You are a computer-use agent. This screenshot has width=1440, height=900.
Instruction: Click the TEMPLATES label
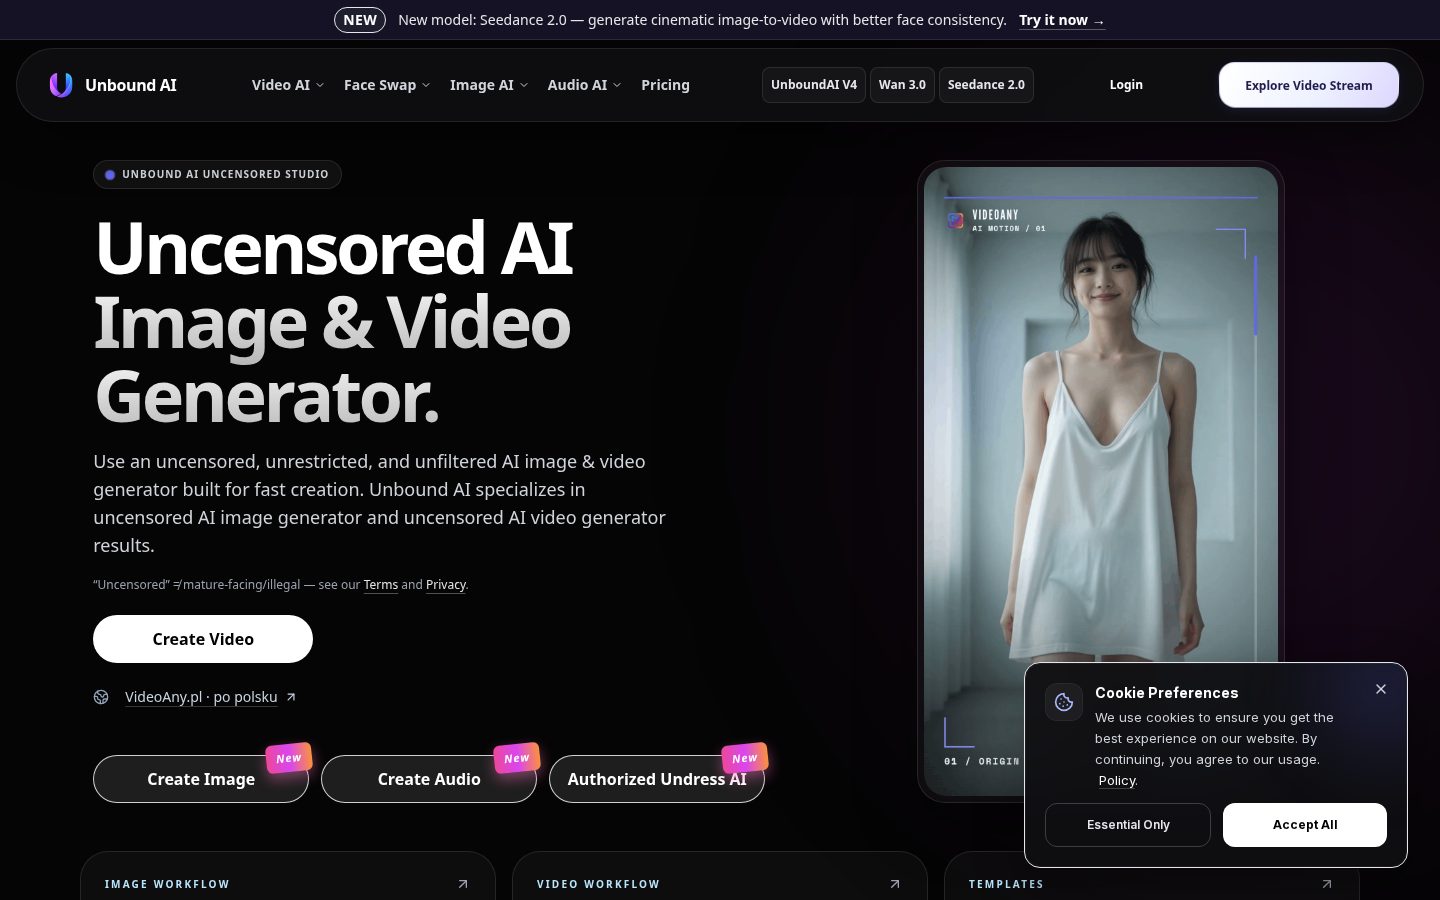pyautogui.click(x=1006, y=884)
